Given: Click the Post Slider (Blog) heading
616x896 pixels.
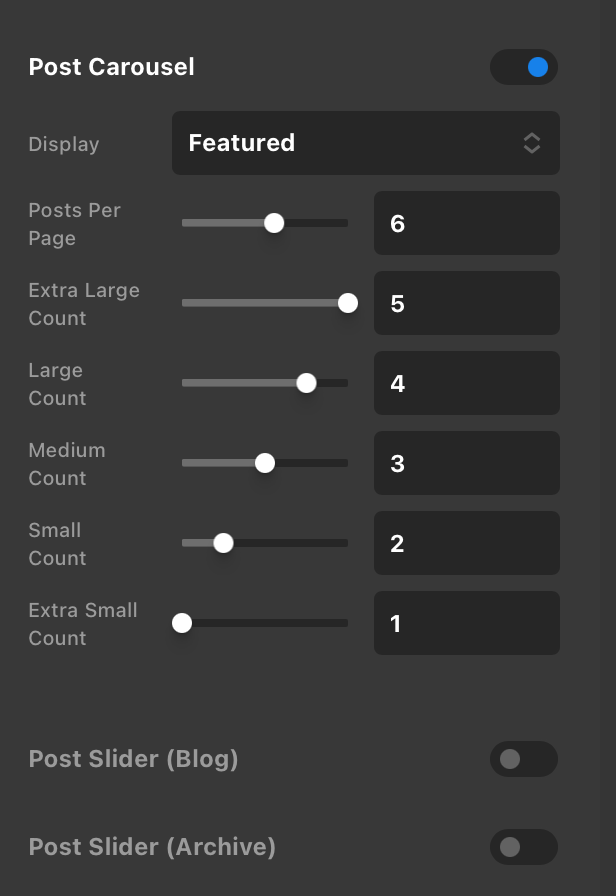Looking at the screenshot, I should [134, 759].
